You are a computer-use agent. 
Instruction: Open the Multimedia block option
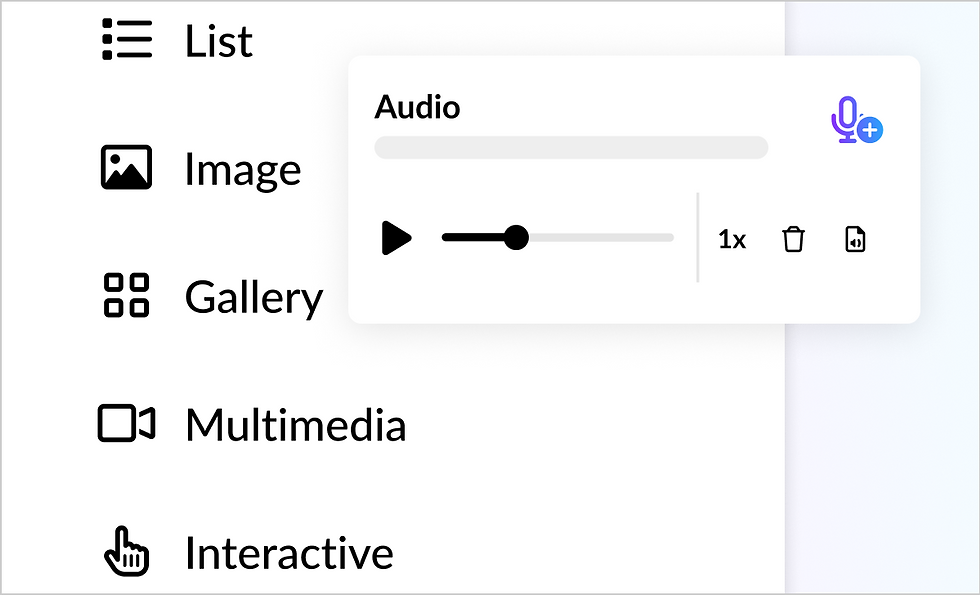tap(296, 426)
